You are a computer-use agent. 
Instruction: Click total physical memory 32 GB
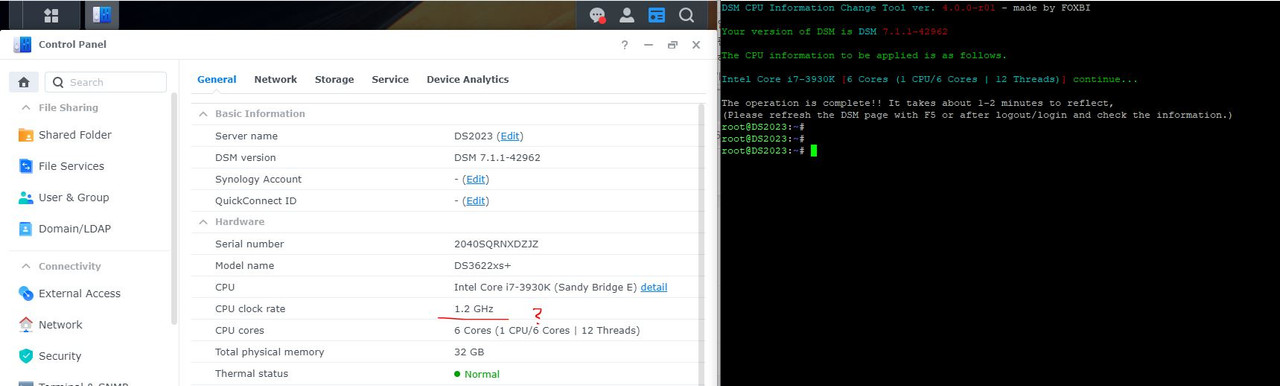(469, 352)
